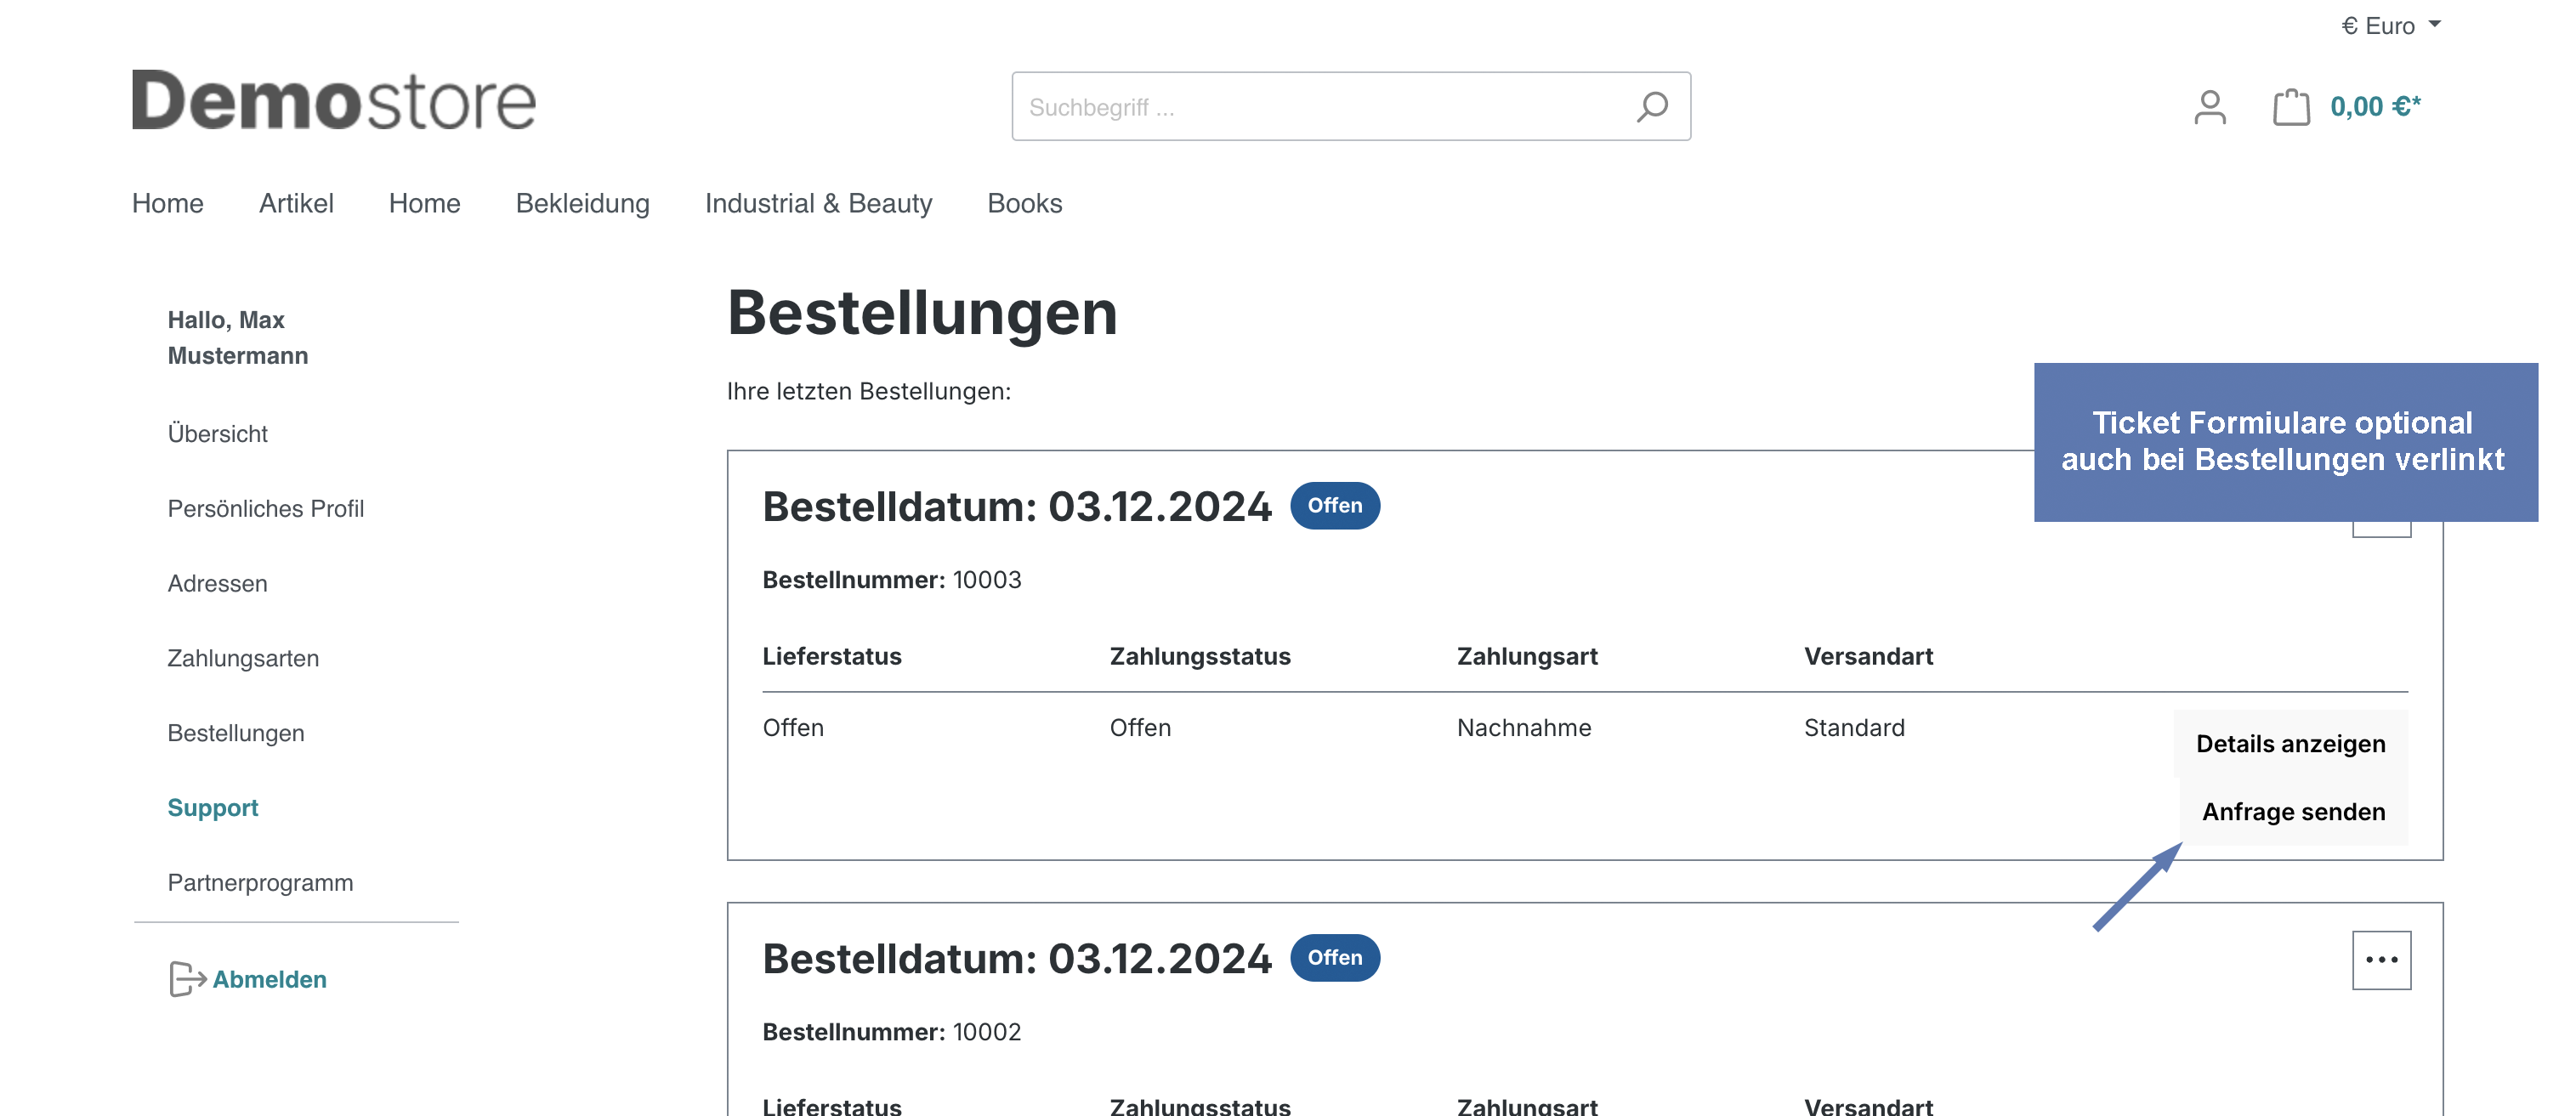The width and height of the screenshot is (2576, 1116).
Task: Open Zahlungsarten in sidebar
Action: point(243,659)
